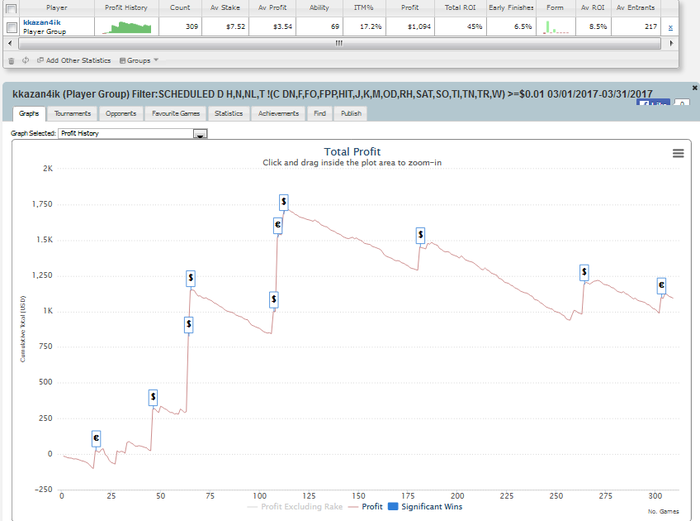The height and width of the screenshot is (521, 700).
Task: Click the $7.52 average stake cell
Action: pos(225,27)
